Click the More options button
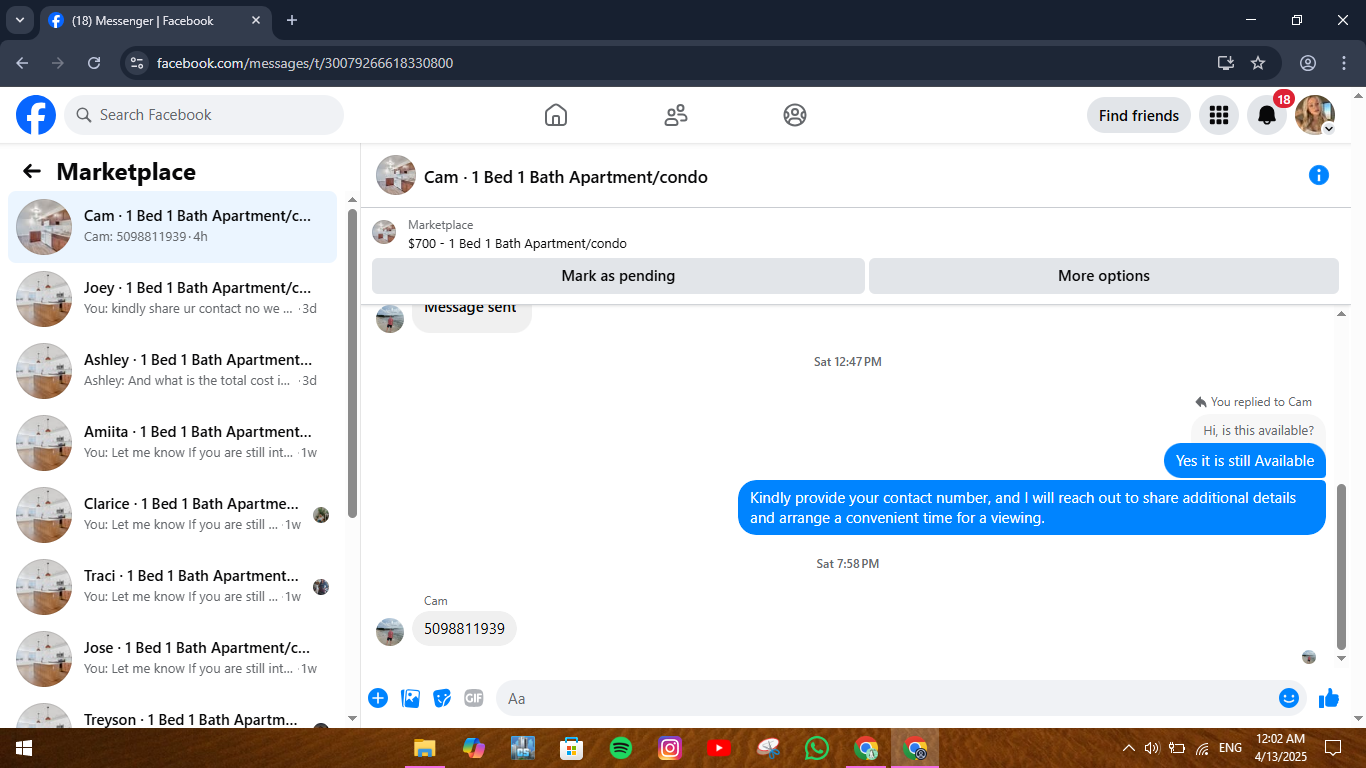Viewport: 1366px width, 768px height. point(1104,276)
